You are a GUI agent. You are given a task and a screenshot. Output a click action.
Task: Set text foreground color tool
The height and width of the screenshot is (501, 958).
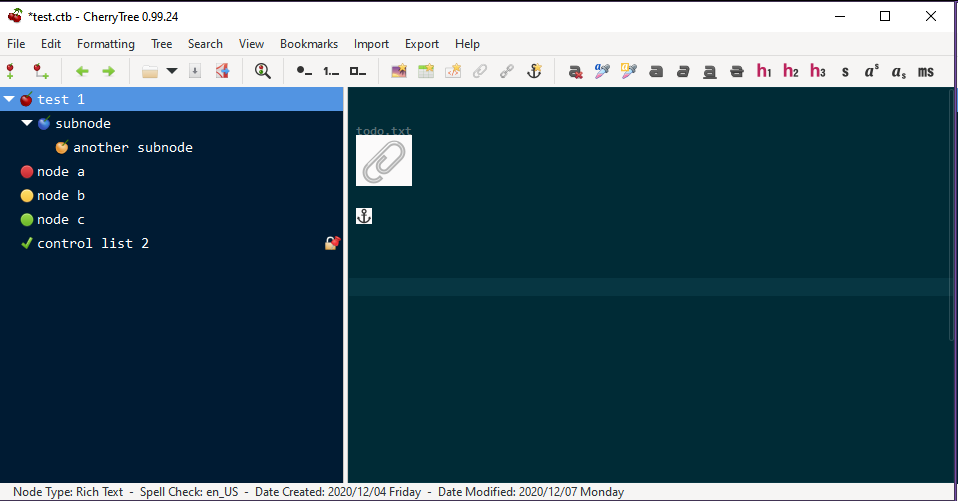point(602,71)
